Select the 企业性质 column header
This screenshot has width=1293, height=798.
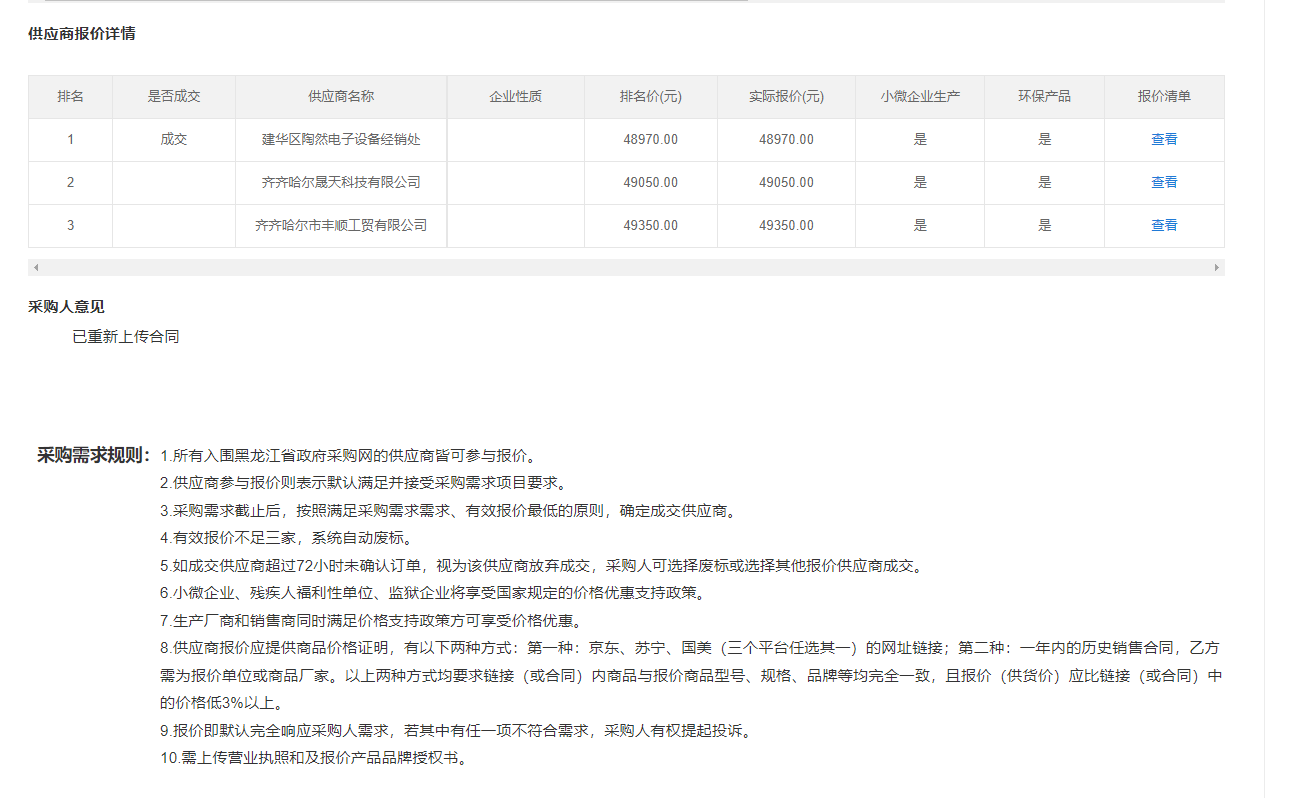(x=515, y=96)
